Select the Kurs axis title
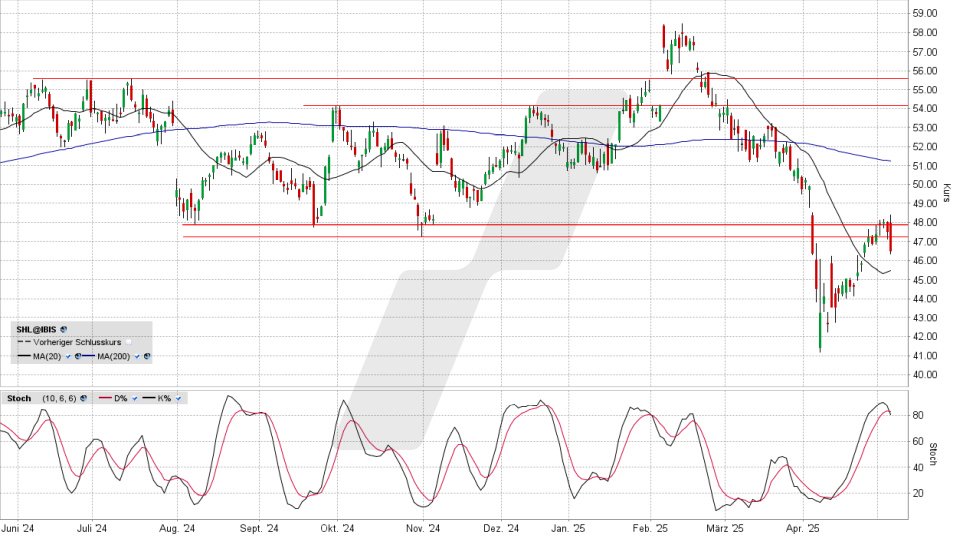 coord(947,193)
